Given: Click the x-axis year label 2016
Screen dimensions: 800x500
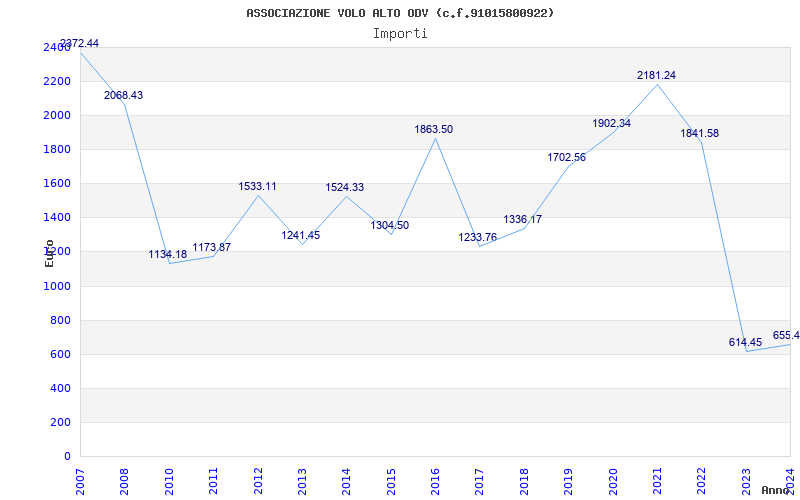Looking at the screenshot, I should [436, 481].
